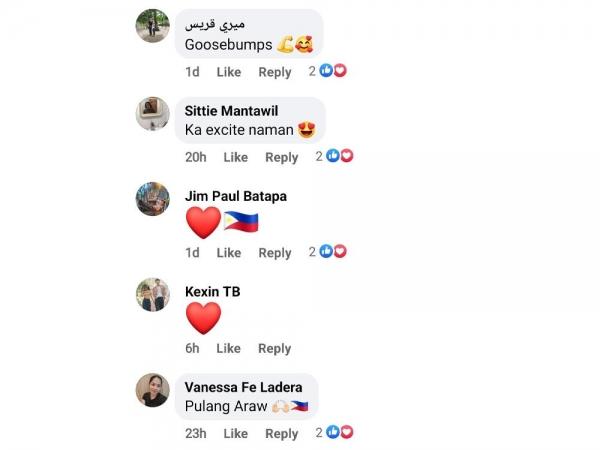Open reaction icons on Sittie Mantawil's comment
The width and height of the screenshot is (600, 450).
click(335, 156)
